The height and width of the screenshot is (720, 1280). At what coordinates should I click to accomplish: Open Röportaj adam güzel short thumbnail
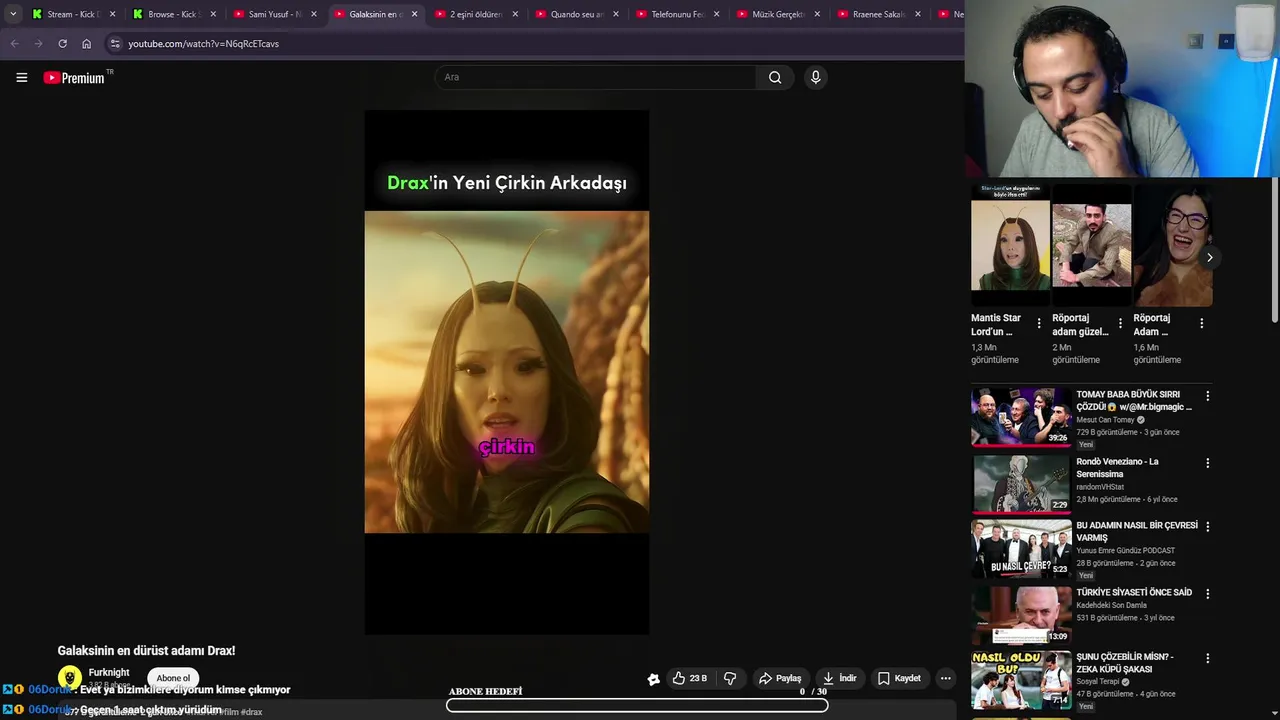(x=1091, y=245)
